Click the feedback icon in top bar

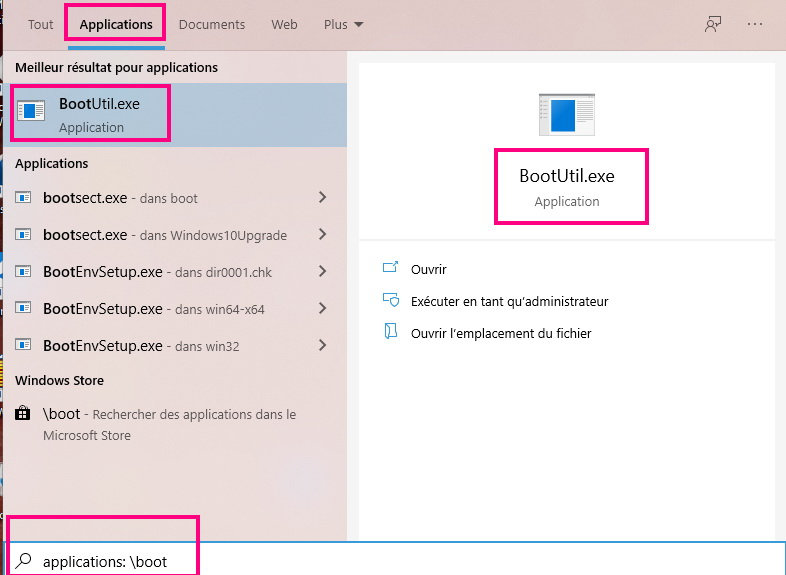[713, 25]
